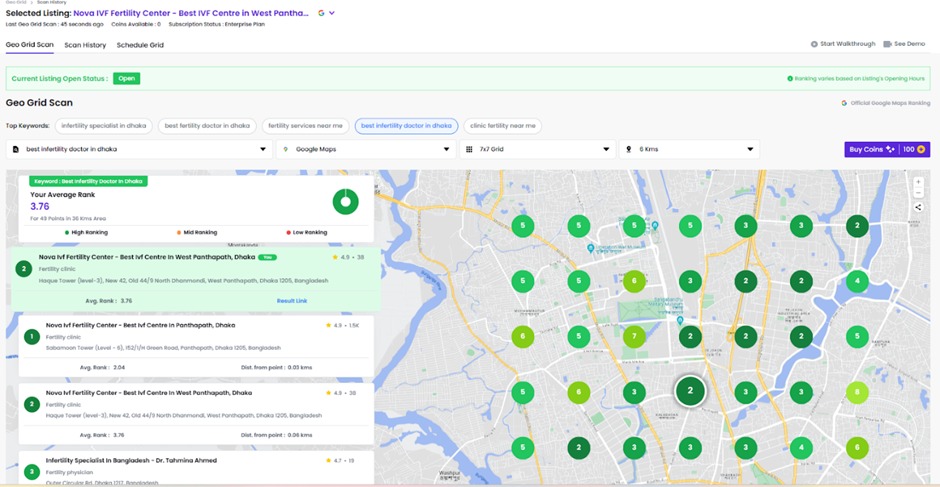This screenshot has width=940, height=487.
Task: Click rank badge 2 on card with 0.06 kms distance
Action: point(31,404)
